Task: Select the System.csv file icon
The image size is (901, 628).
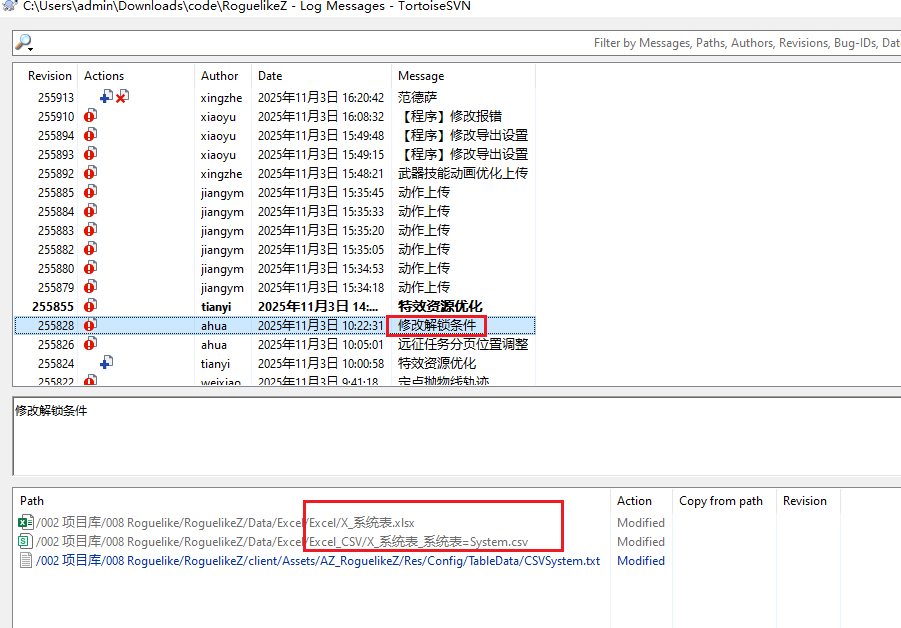Action: (x=26, y=541)
